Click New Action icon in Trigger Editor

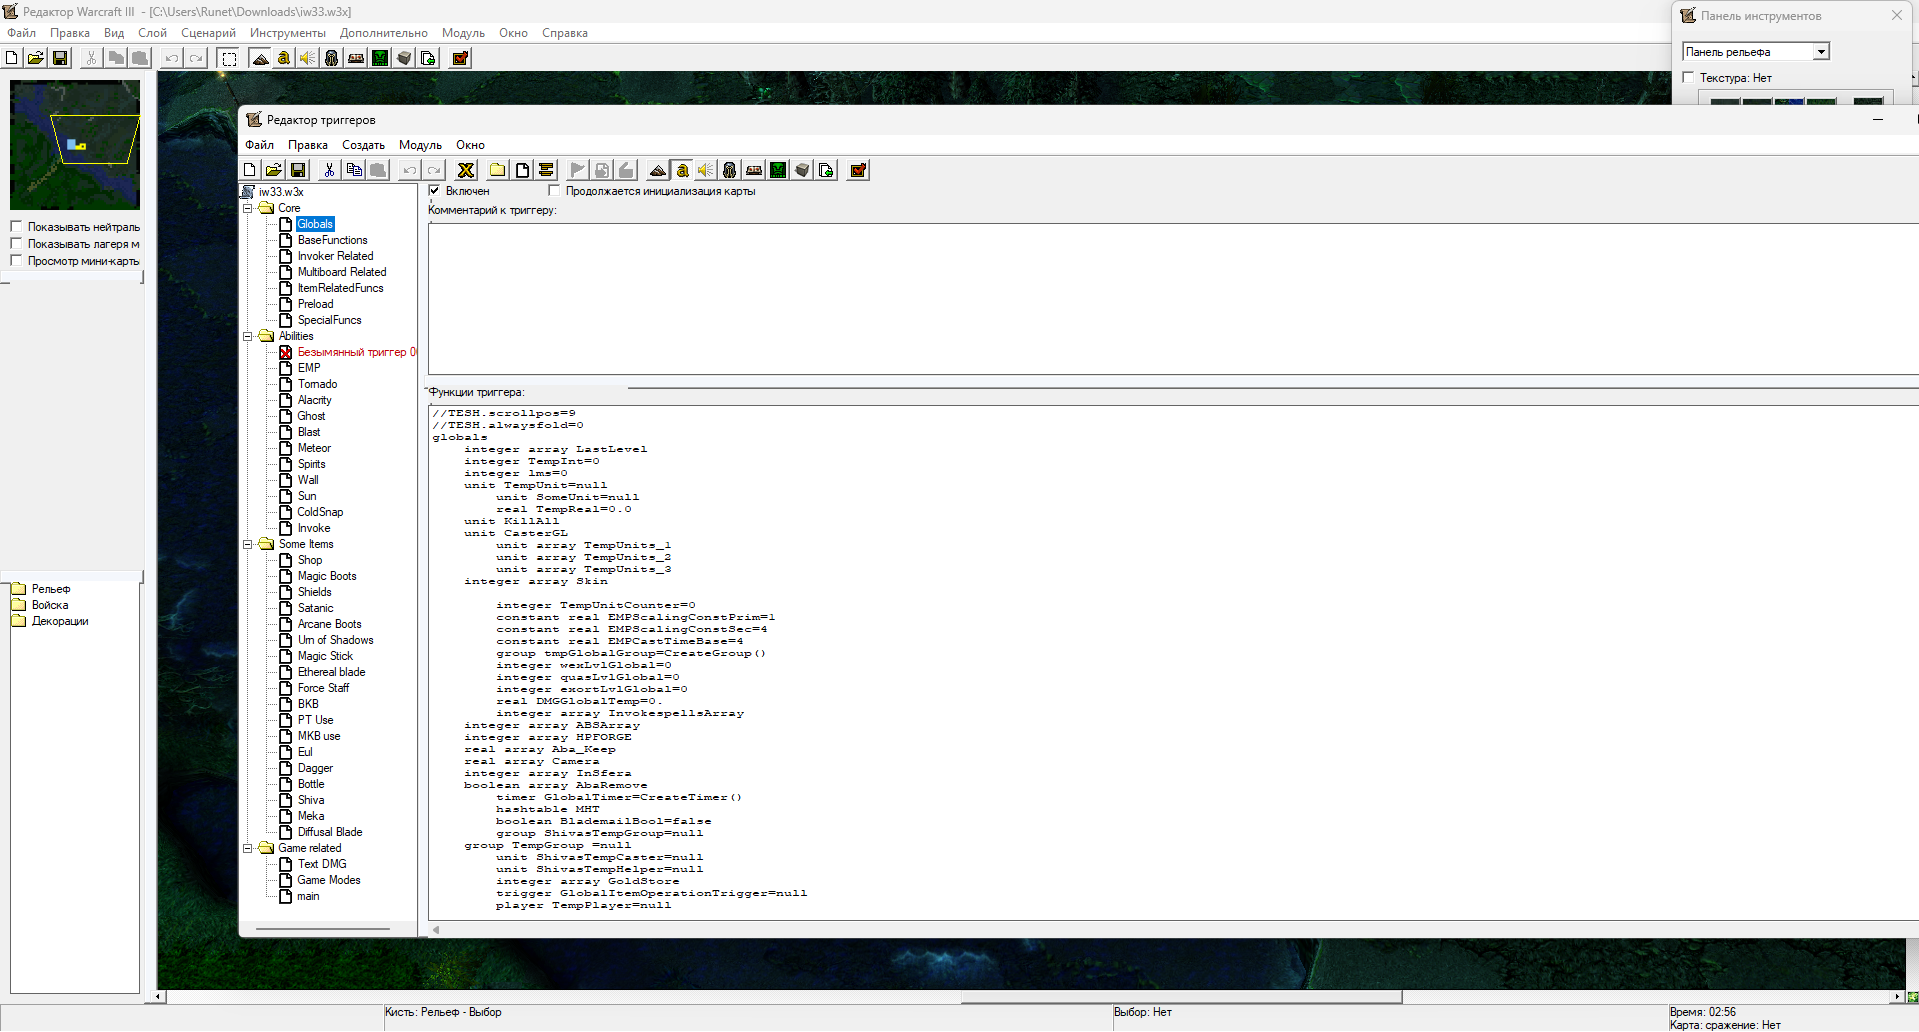(x=626, y=170)
